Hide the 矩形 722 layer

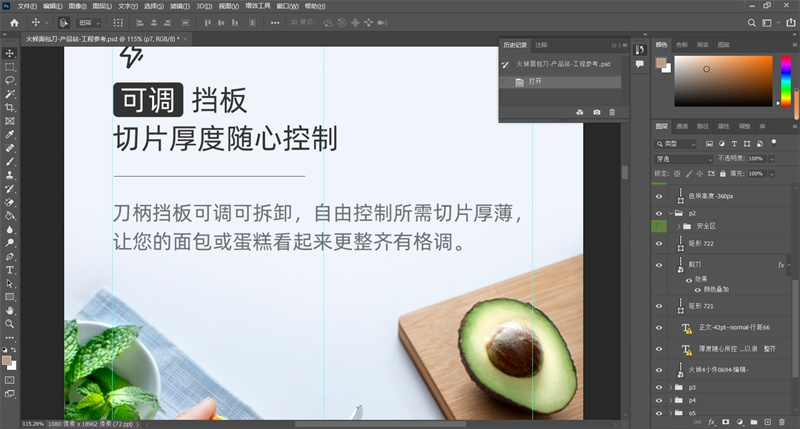coord(658,243)
